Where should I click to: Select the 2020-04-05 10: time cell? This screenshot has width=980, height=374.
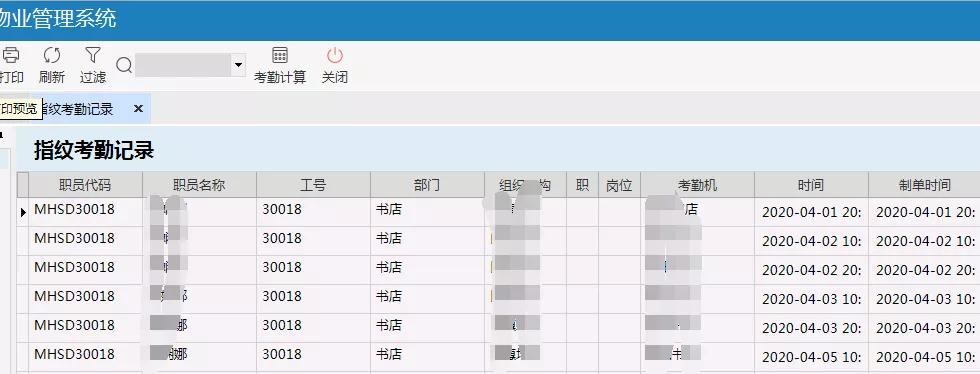pyautogui.click(x=811, y=357)
